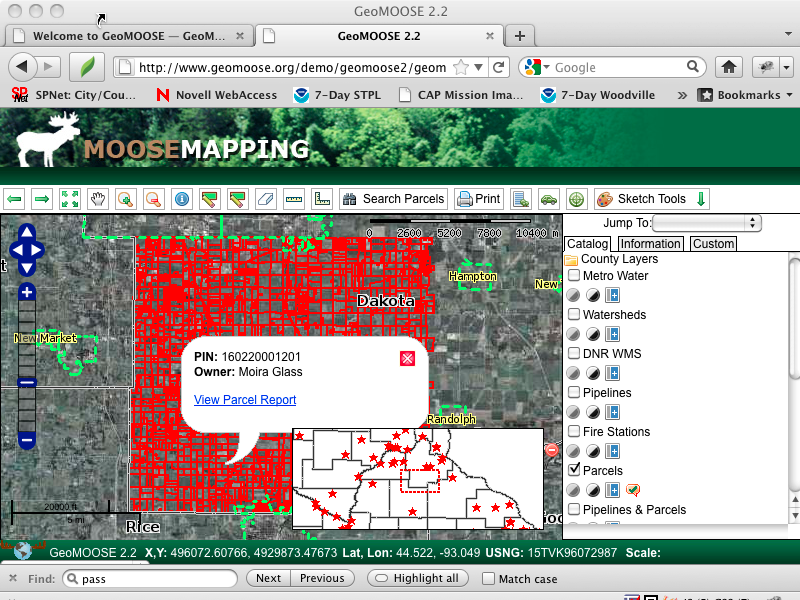
Task: Switch to the Catalog tab
Action: 587,244
